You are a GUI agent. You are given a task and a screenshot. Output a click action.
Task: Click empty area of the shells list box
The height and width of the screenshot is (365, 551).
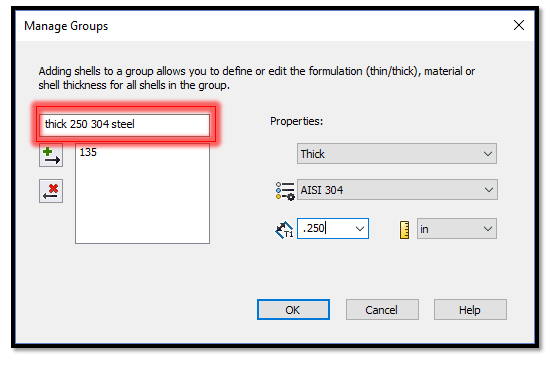(x=142, y=204)
